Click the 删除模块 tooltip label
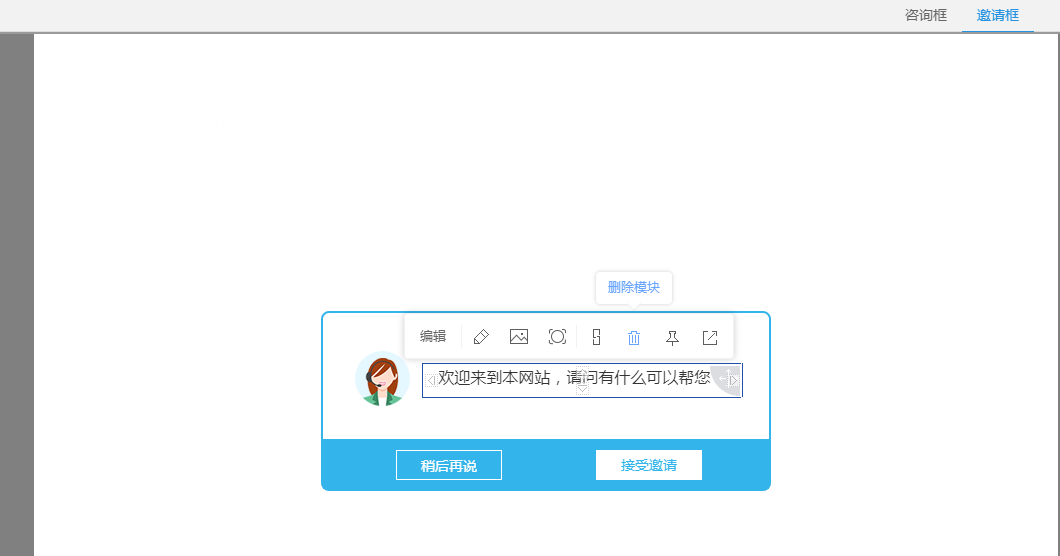Screen dimensions: 1060x556 (x=633, y=287)
